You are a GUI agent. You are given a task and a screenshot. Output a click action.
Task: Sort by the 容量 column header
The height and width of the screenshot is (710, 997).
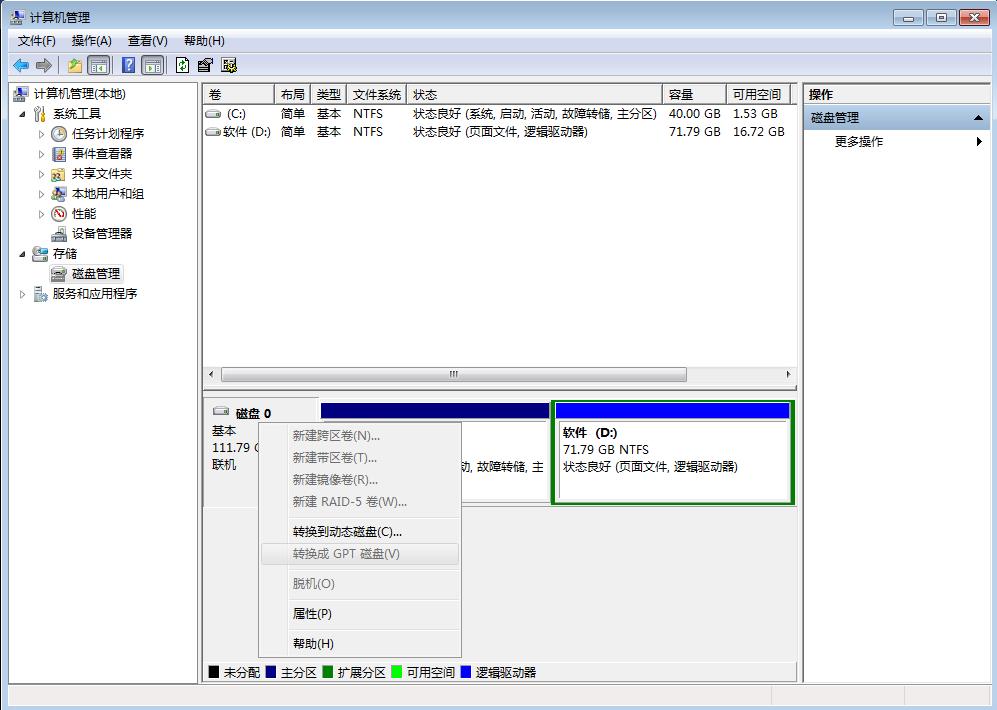coord(694,94)
